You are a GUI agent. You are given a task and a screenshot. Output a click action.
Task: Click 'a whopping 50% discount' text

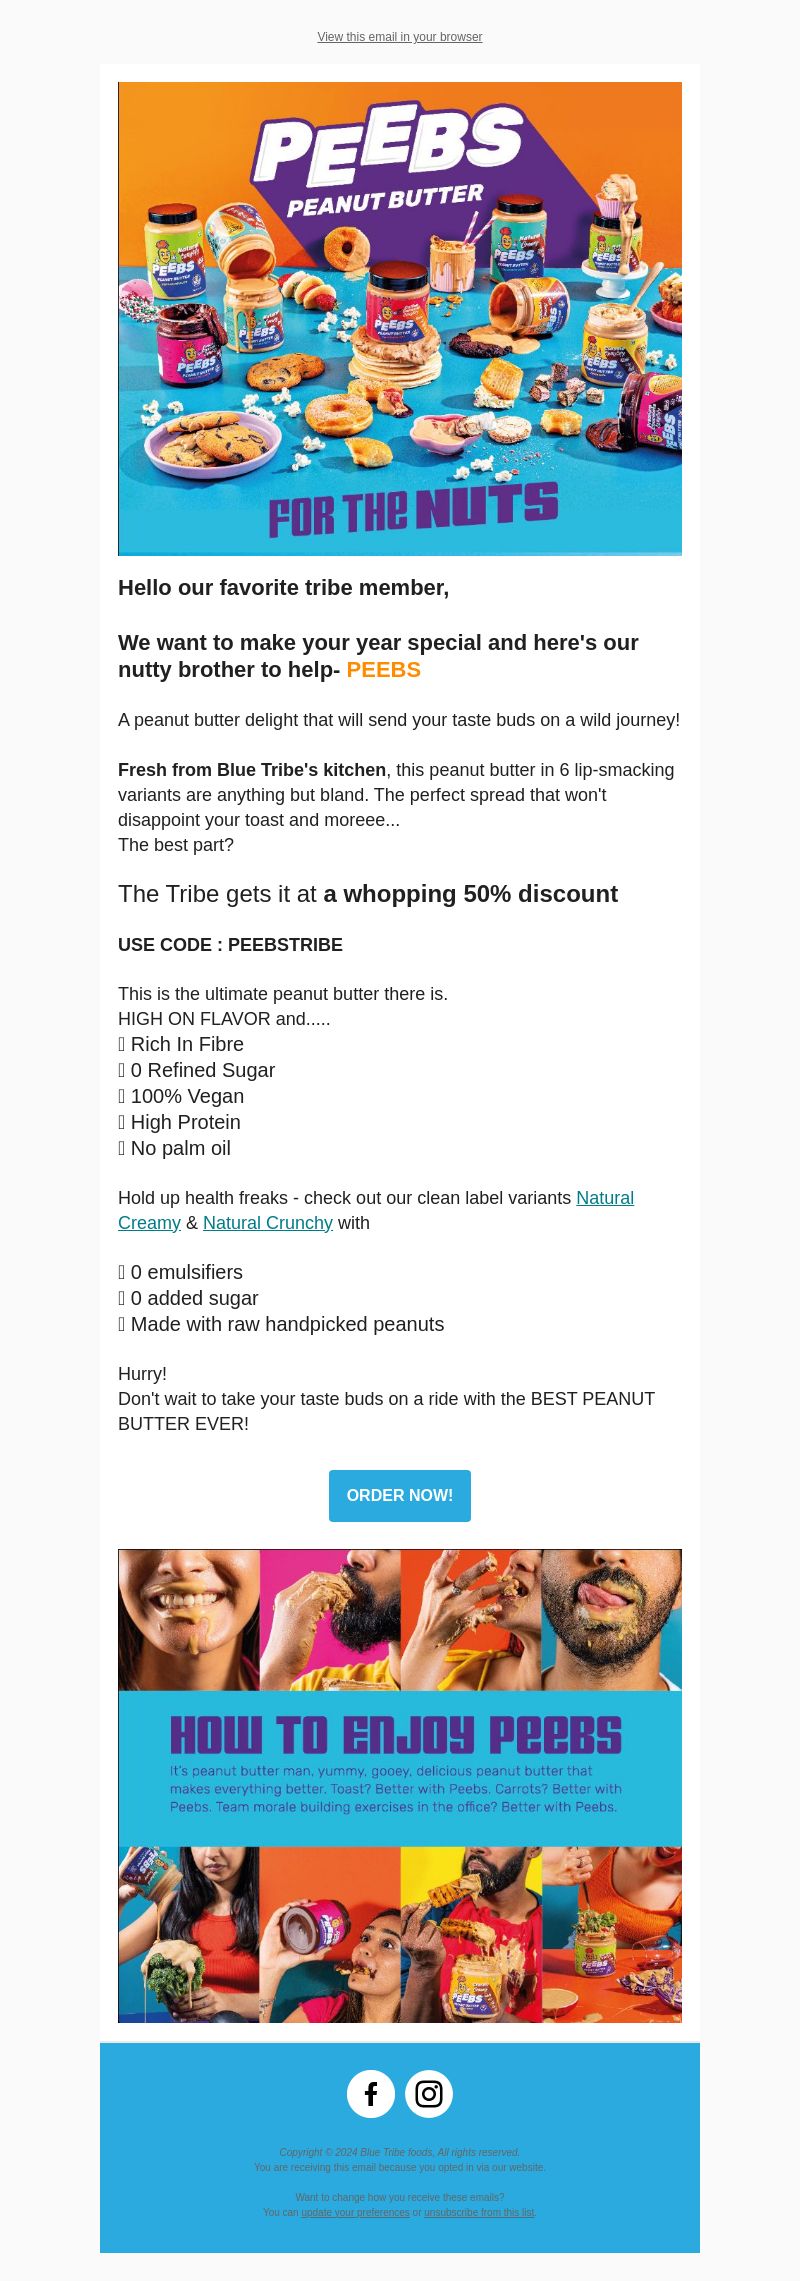[470, 894]
